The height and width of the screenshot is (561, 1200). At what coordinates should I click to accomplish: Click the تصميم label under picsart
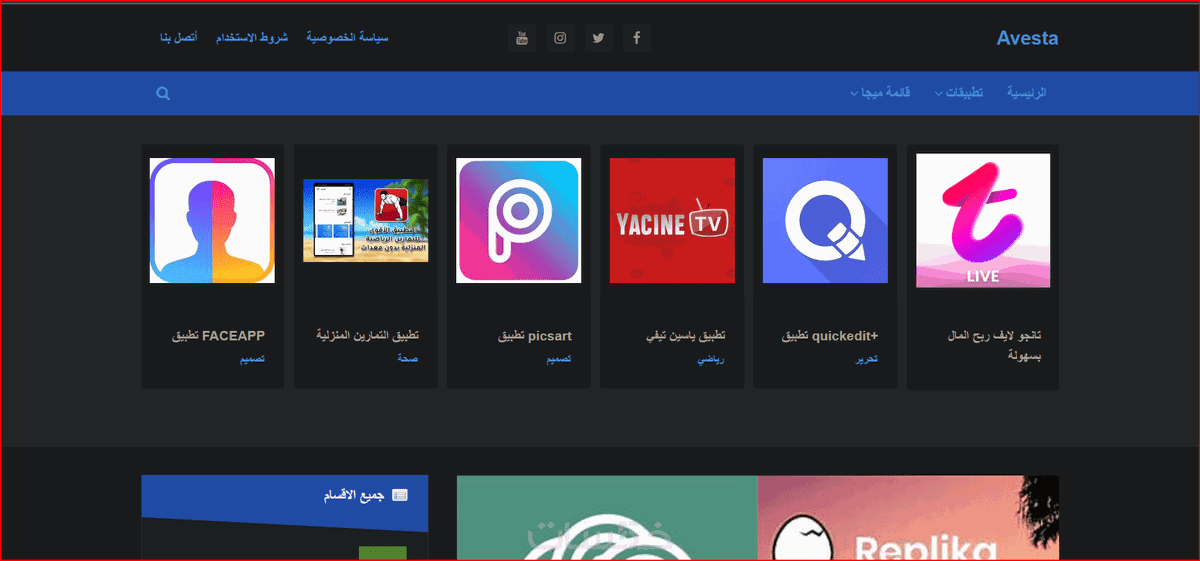click(558, 359)
